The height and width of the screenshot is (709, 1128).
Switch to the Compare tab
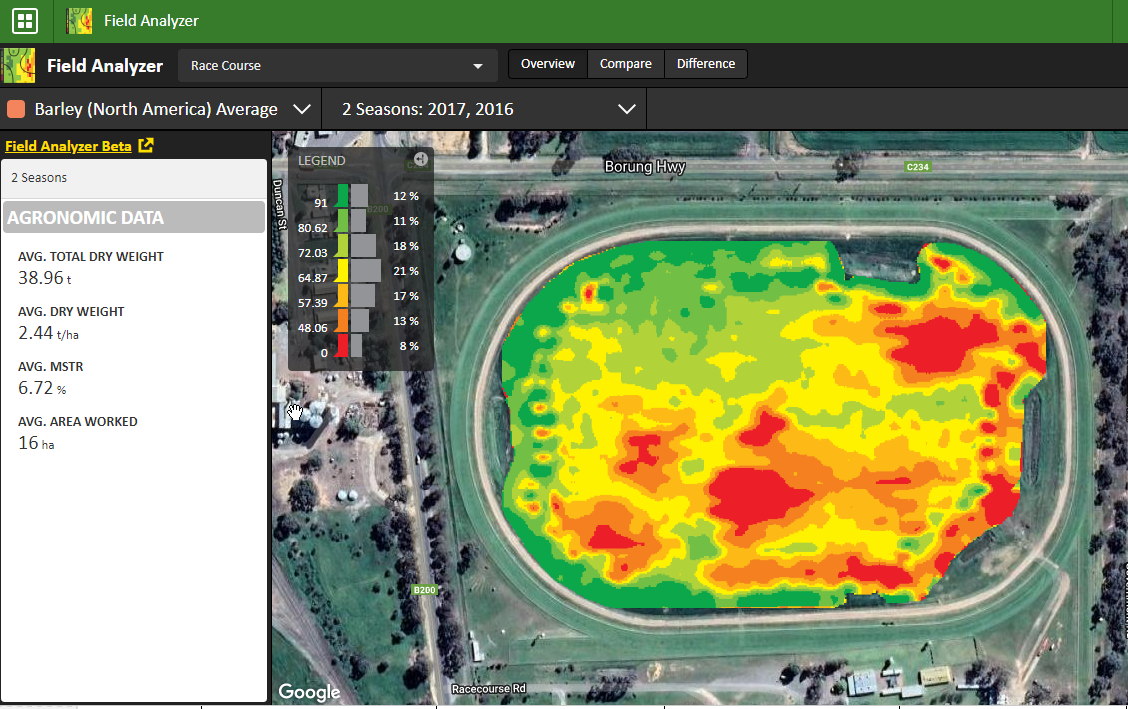626,64
